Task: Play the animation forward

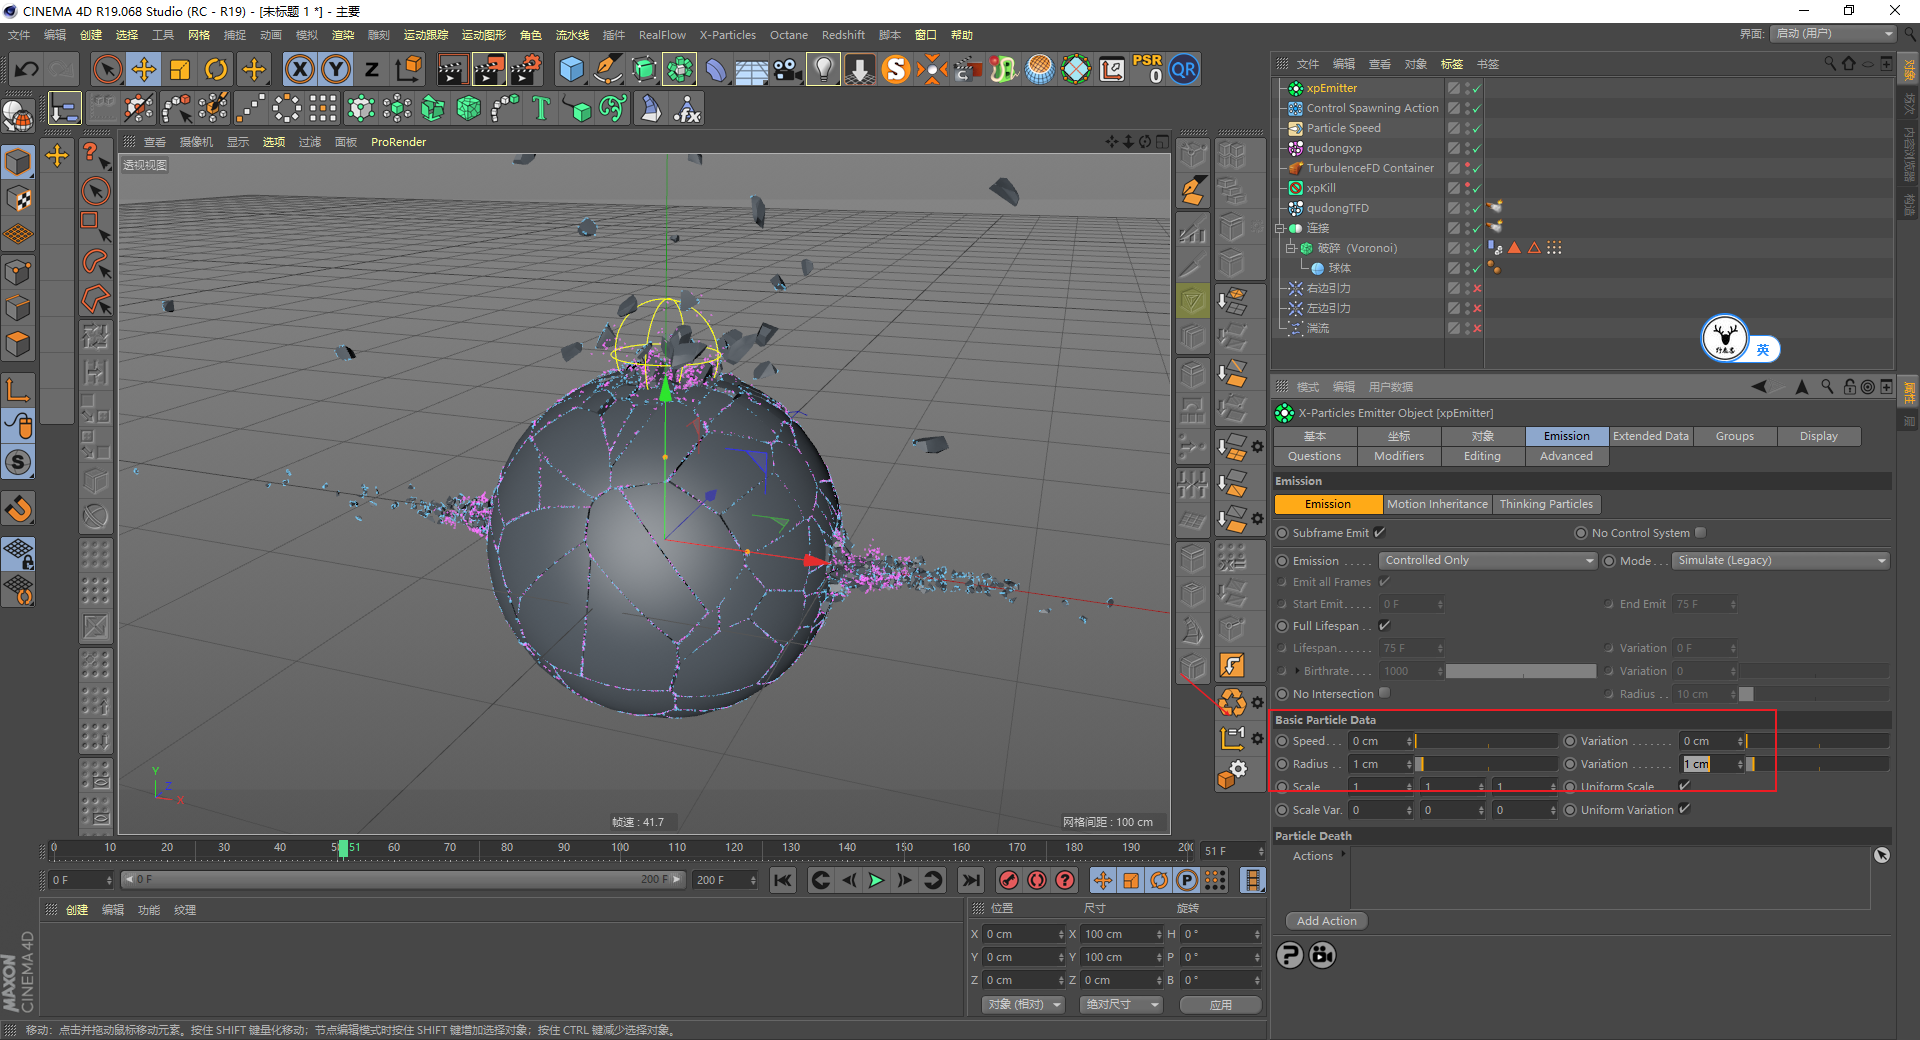Action: click(x=876, y=880)
